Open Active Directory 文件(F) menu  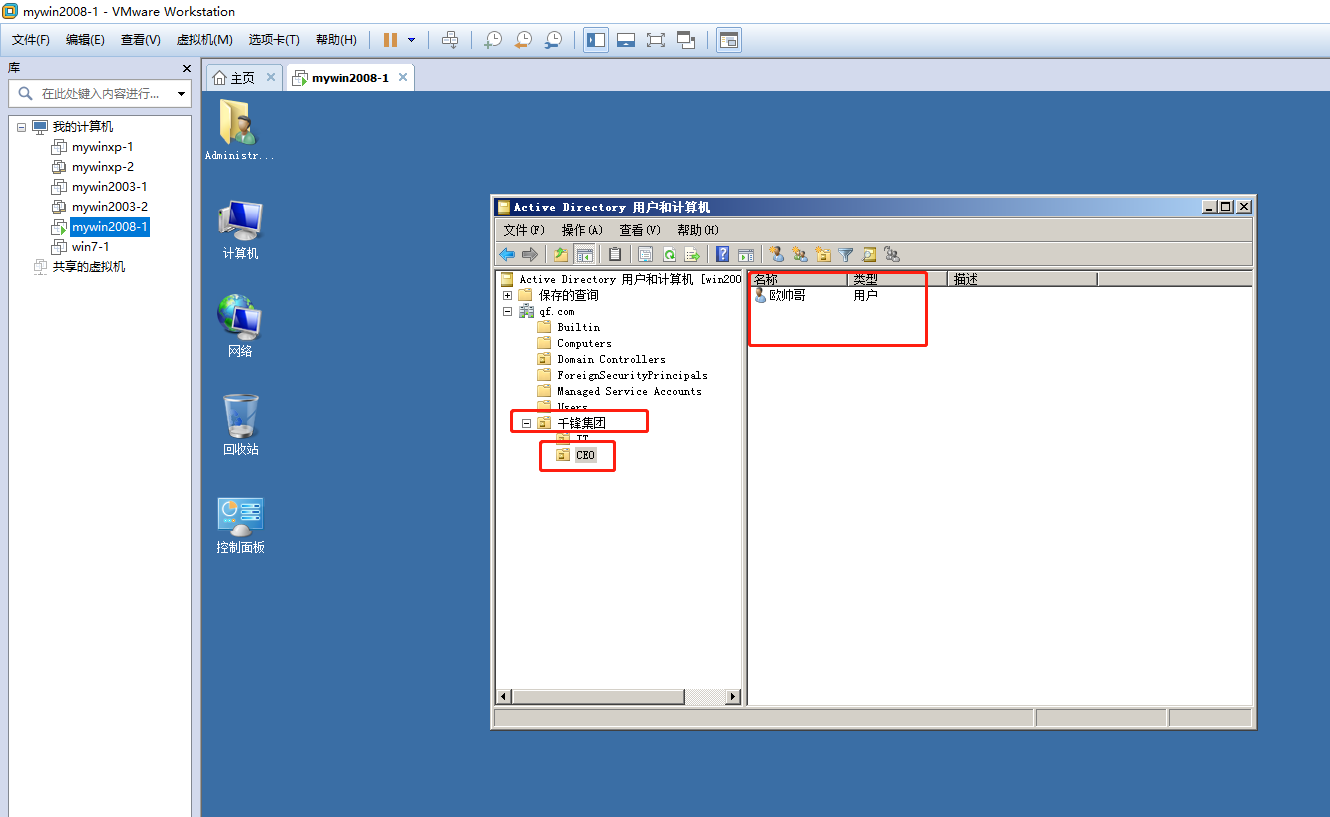point(524,230)
